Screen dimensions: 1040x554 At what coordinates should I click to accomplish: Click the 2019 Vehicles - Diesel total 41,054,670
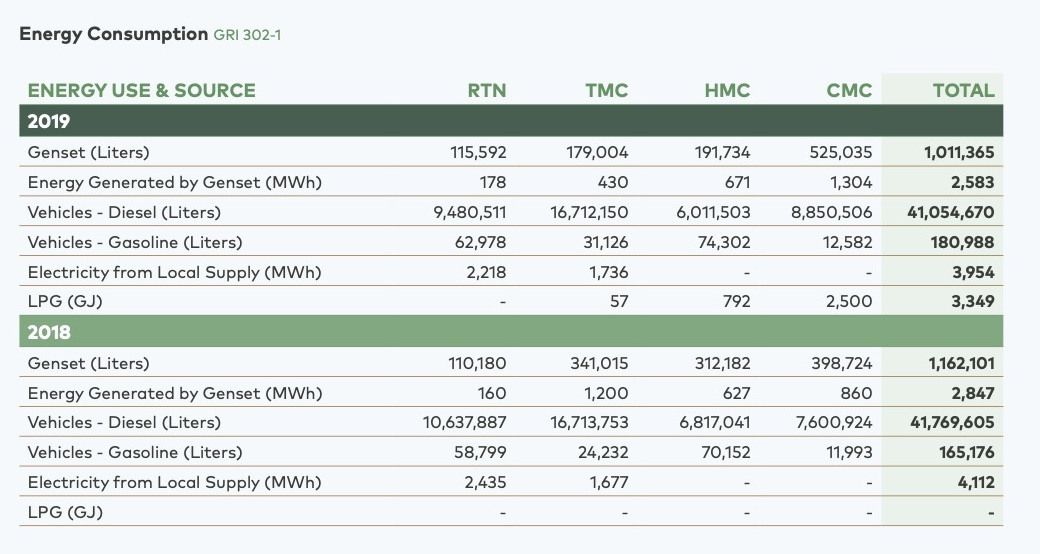pos(950,212)
